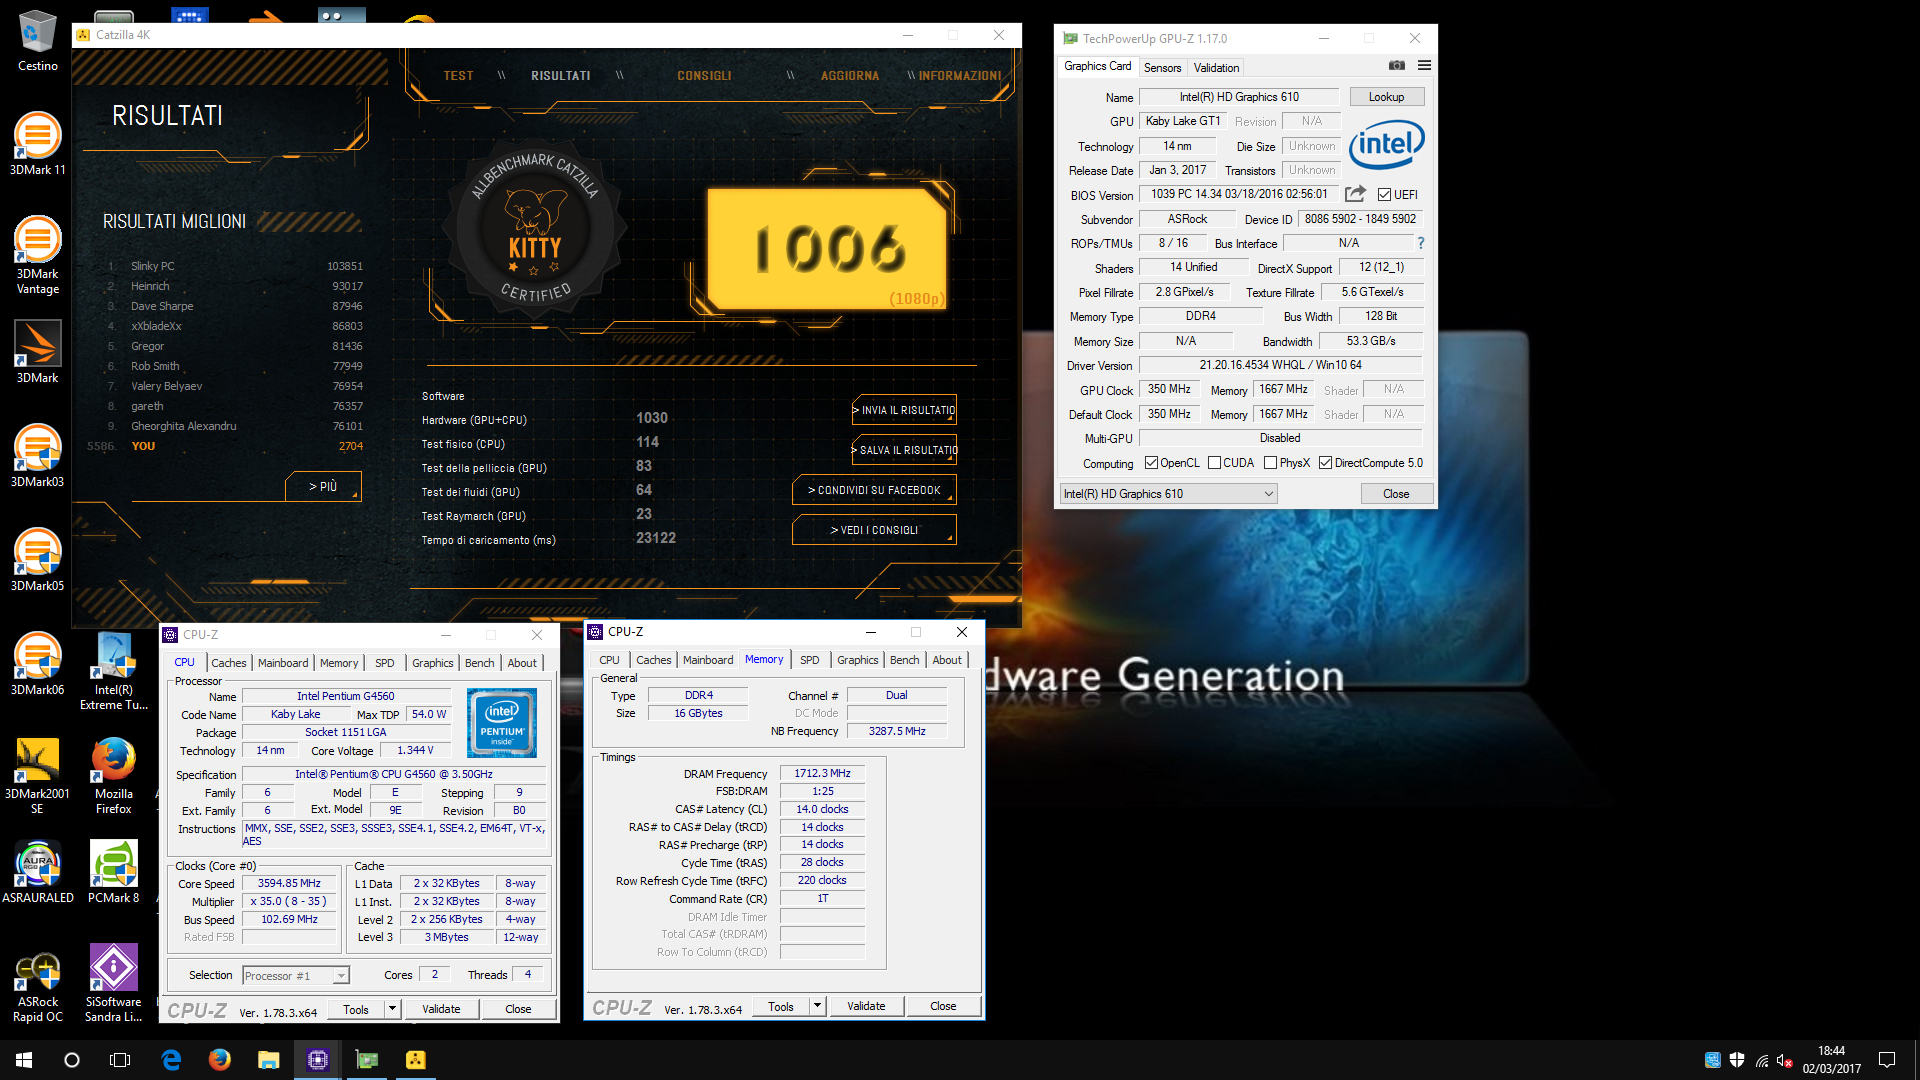The height and width of the screenshot is (1080, 1920).
Task: Click the yellow 1006 score panel
Action: 828,248
